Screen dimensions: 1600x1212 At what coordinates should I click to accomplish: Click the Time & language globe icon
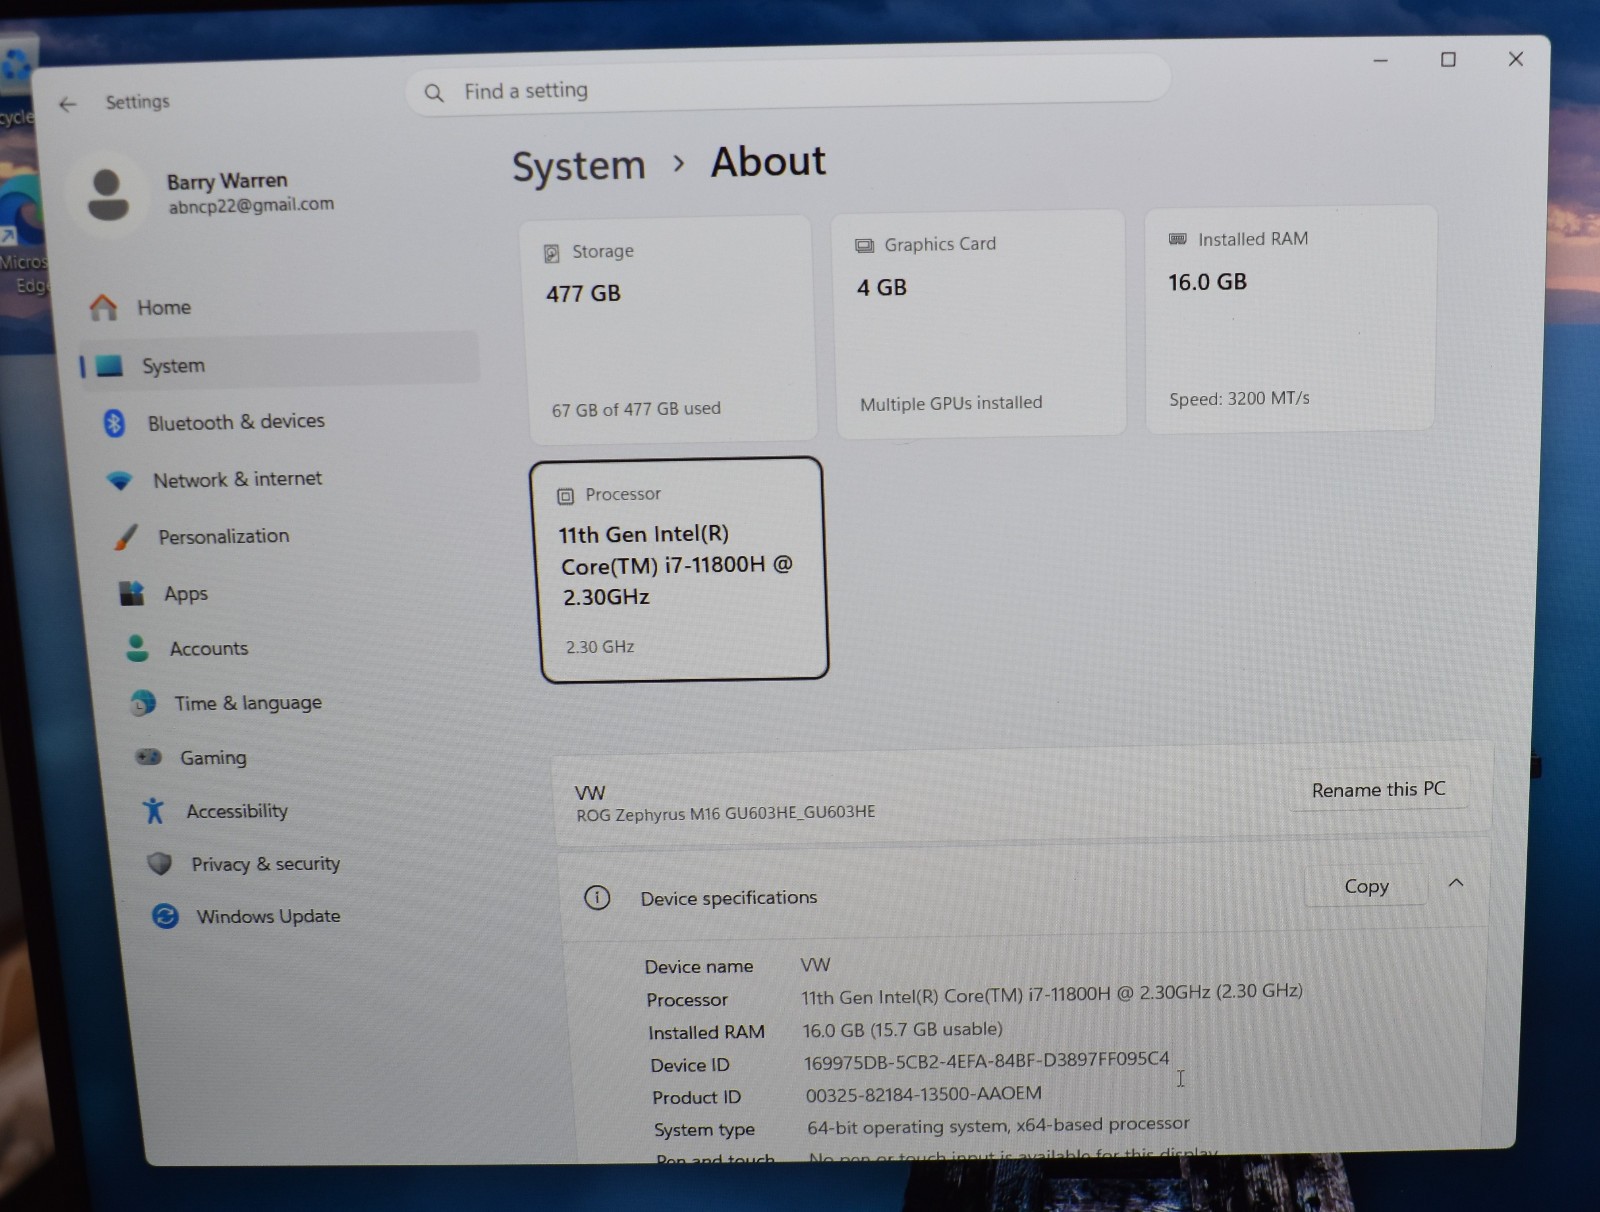pyautogui.click(x=143, y=703)
